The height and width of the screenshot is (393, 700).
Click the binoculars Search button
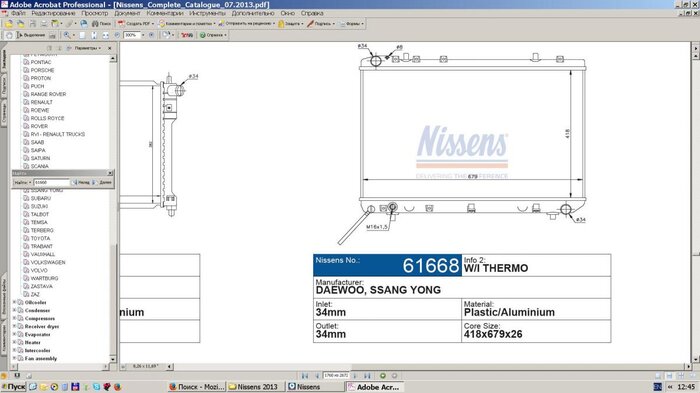(x=101, y=24)
